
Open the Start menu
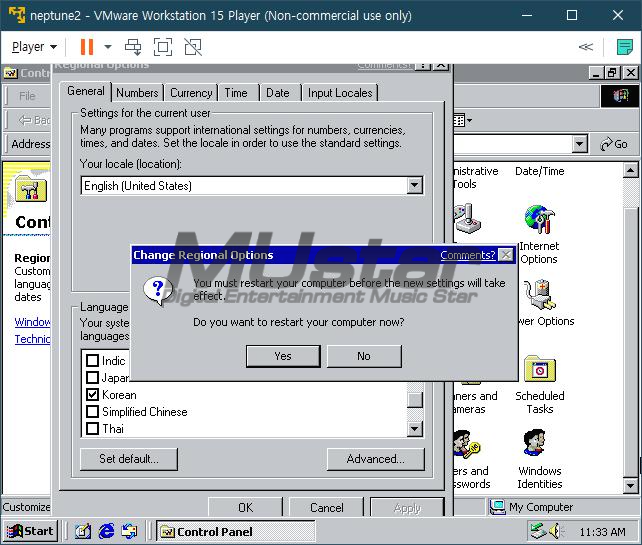[30, 531]
